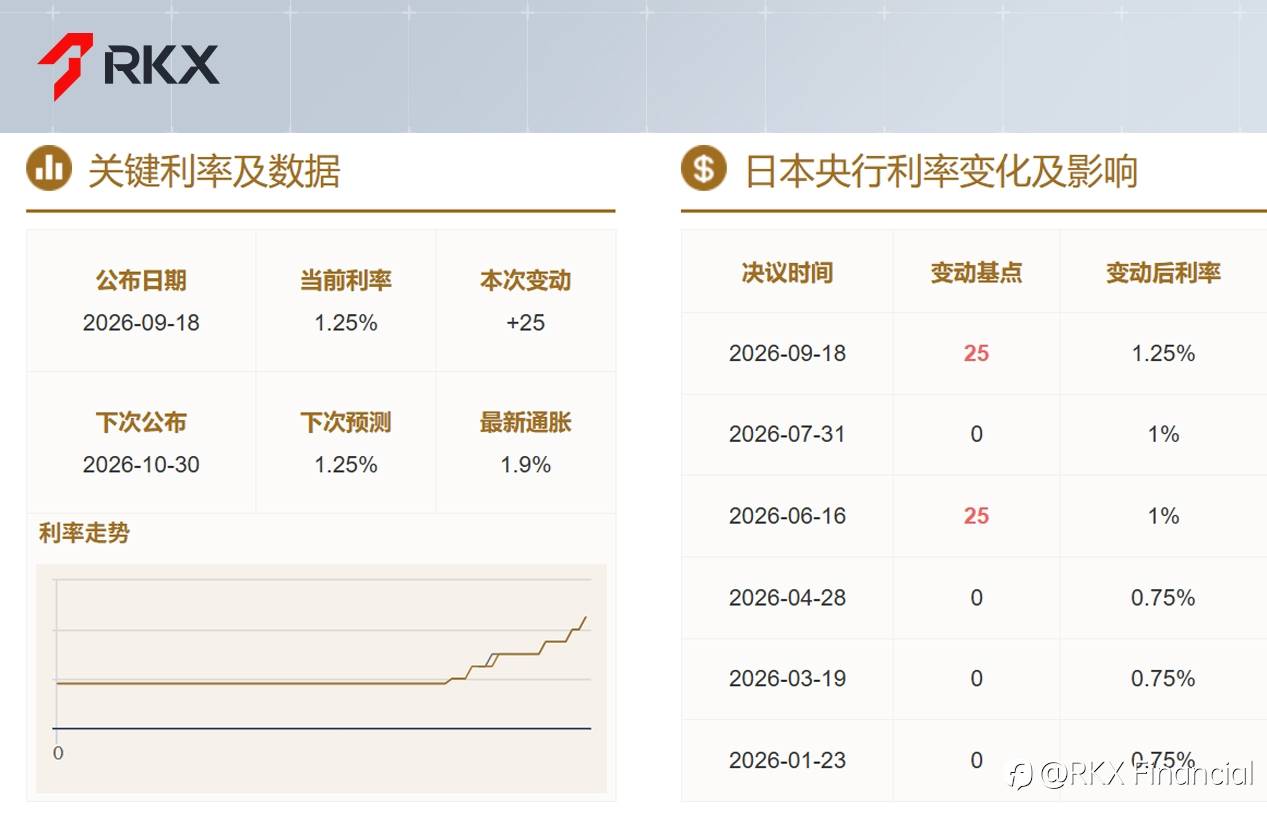Screen dimensions: 1267x821
Task: Click the rate trend line chart
Action: click(x=321, y=678)
